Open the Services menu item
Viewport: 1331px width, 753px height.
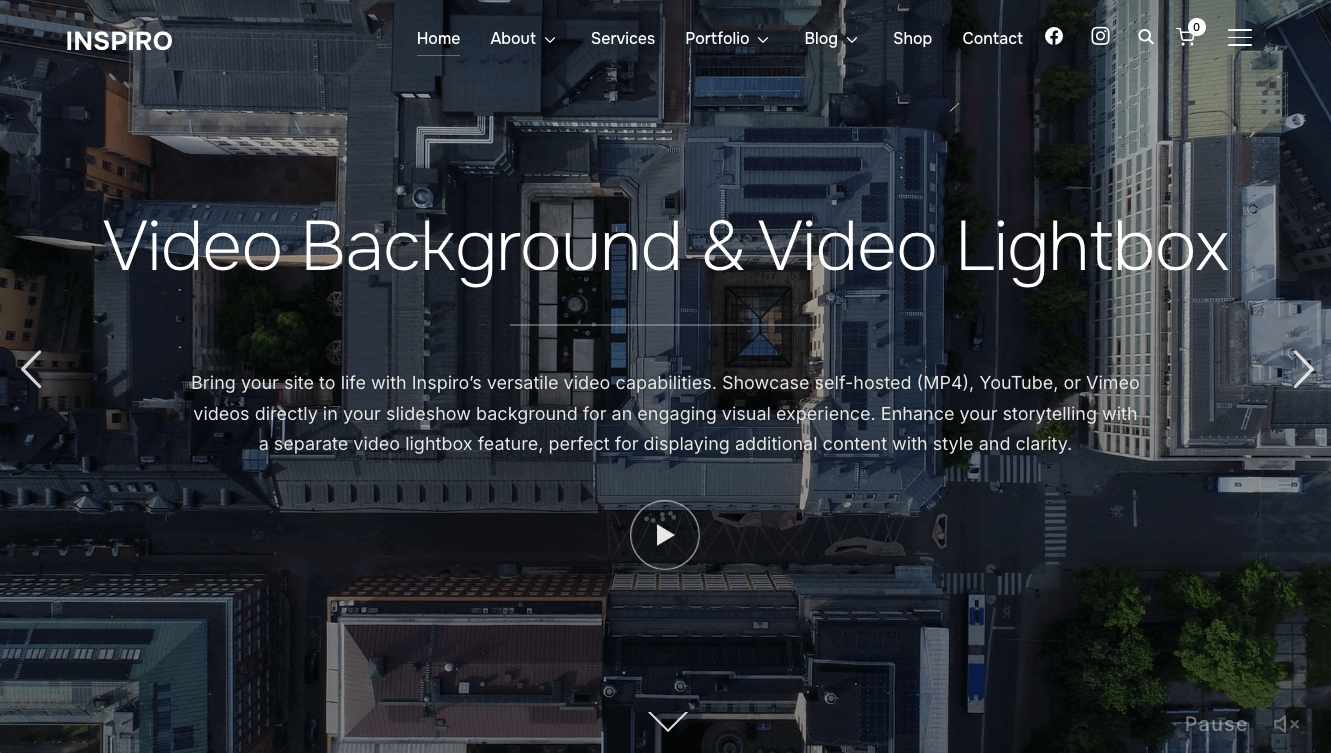(622, 39)
